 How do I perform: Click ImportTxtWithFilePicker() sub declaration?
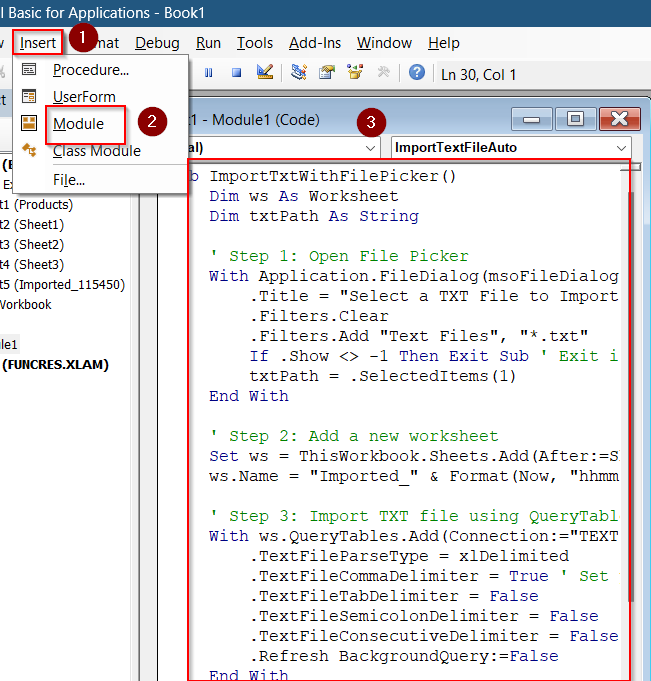coord(333,176)
